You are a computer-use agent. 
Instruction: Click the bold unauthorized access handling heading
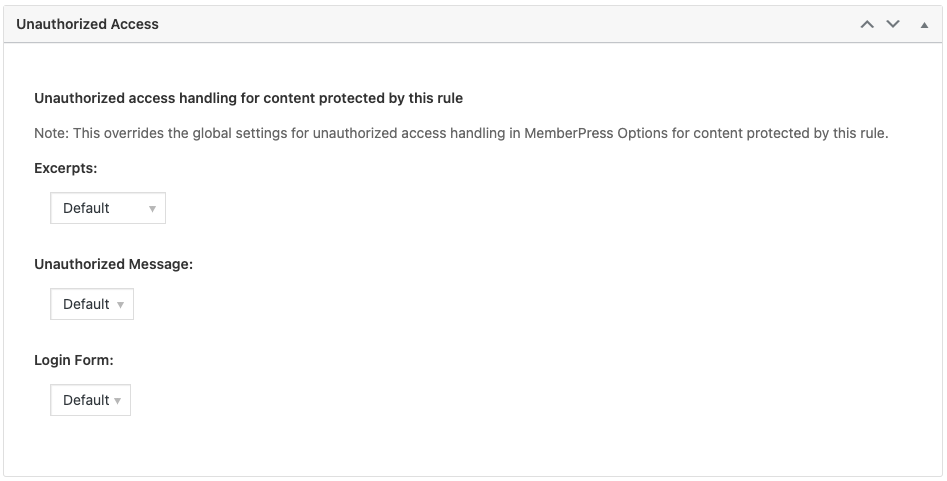(248, 98)
